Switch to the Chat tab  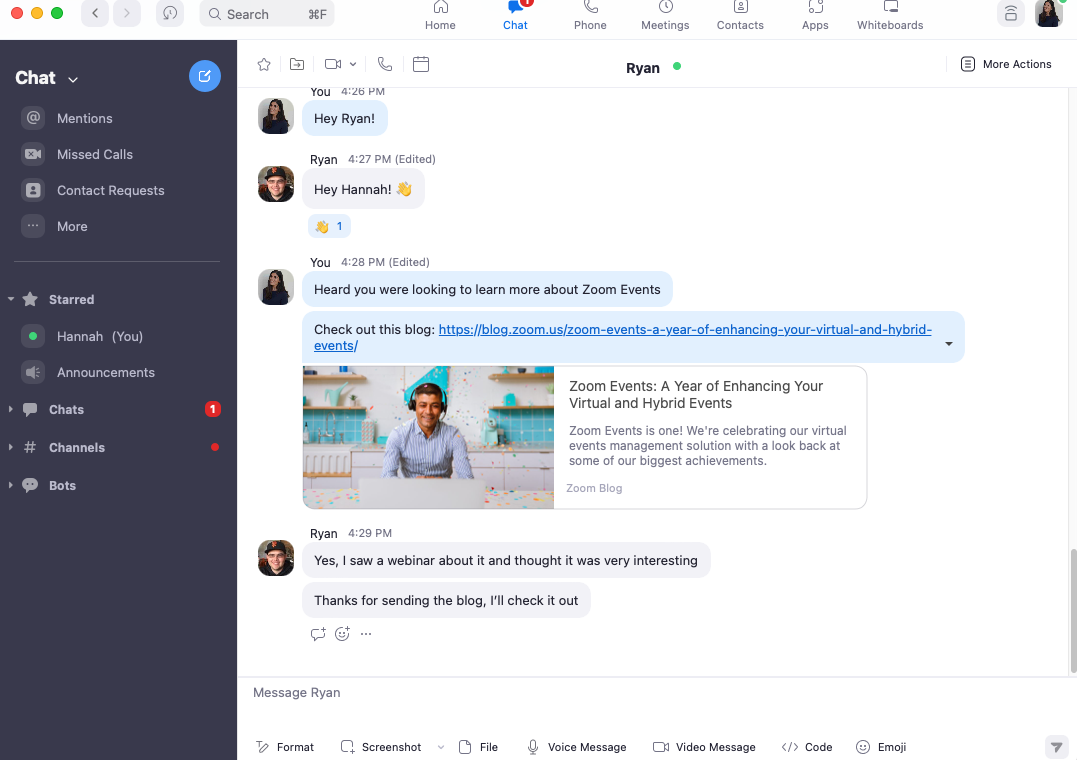point(515,16)
